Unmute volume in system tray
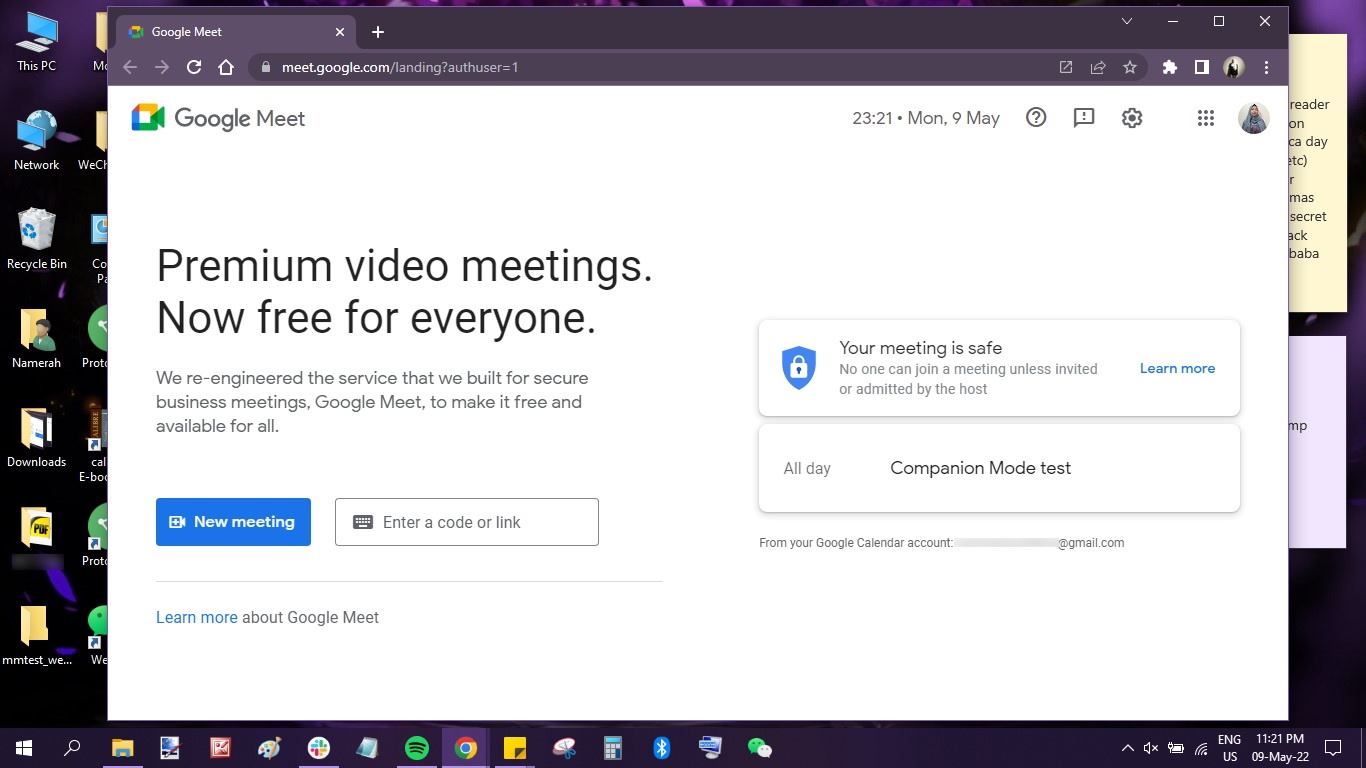The image size is (1366, 768). (1151, 748)
